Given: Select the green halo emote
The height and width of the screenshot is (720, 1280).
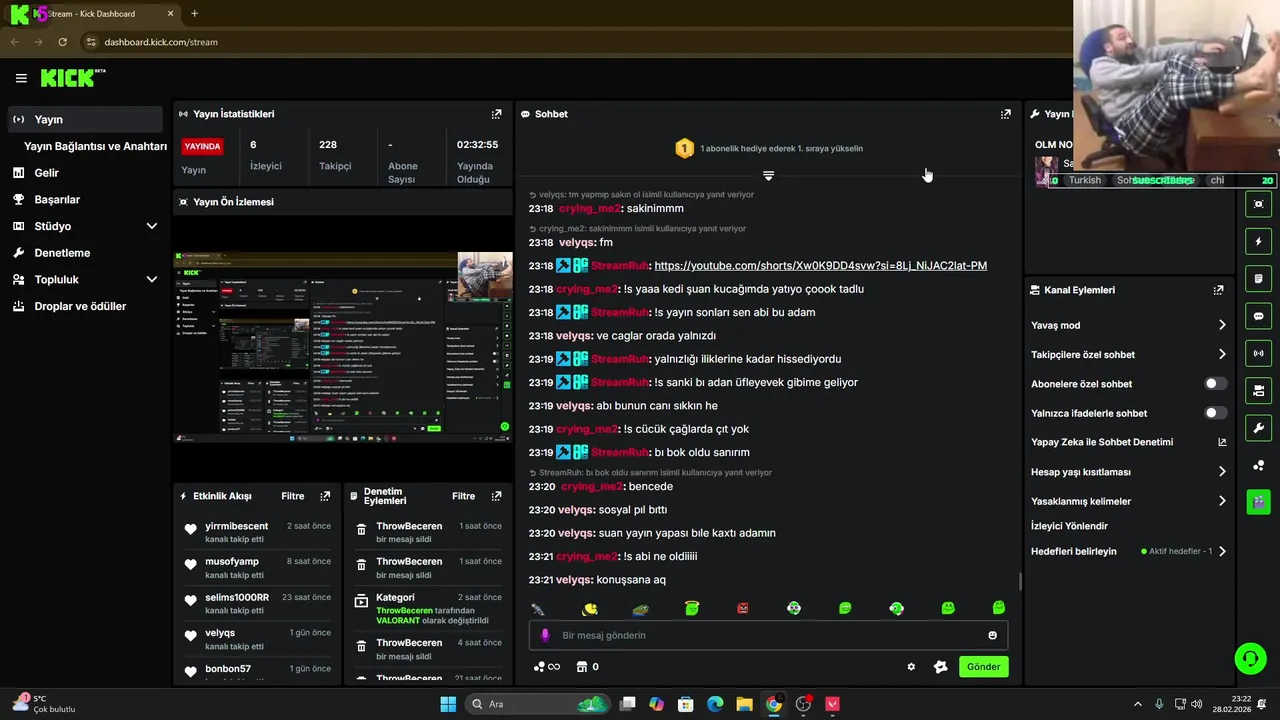Looking at the screenshot, I should point(692,608).
